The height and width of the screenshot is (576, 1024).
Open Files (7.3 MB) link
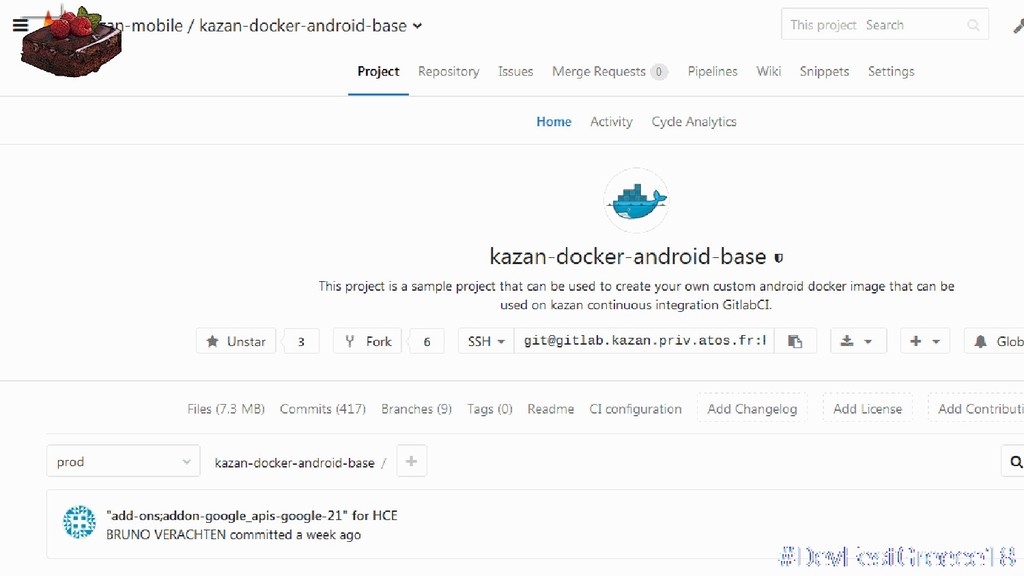click(x=226, y=409)
